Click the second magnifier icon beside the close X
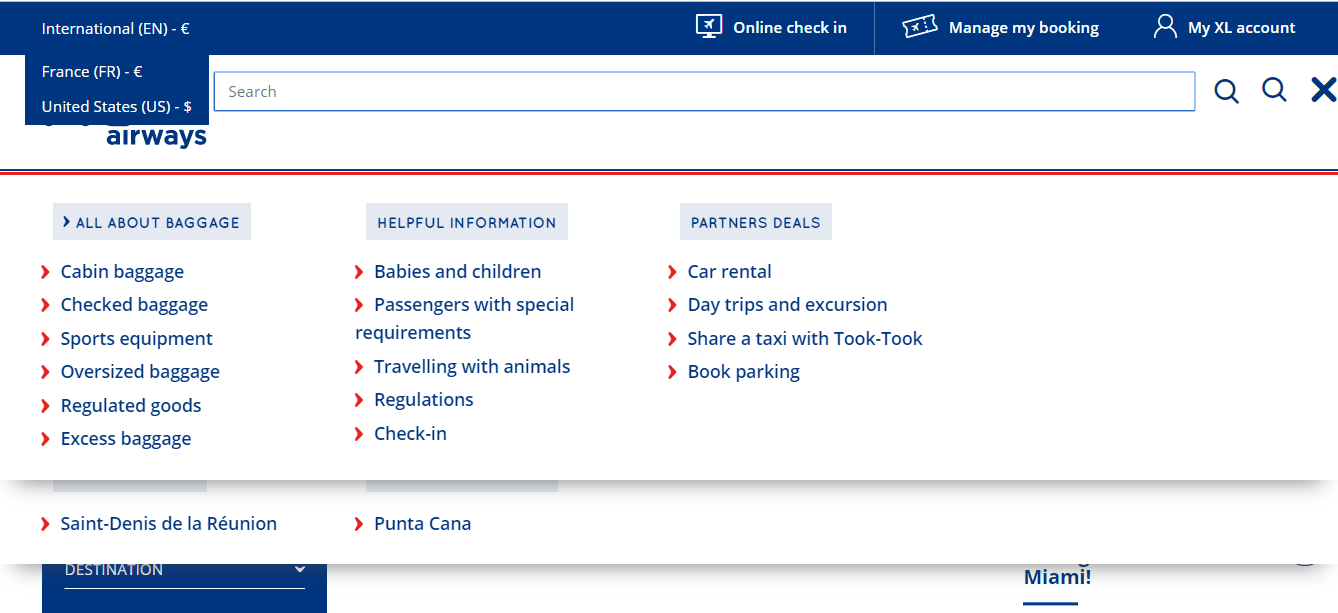Screen dimensions: 1338x613 pos(1274,90)
